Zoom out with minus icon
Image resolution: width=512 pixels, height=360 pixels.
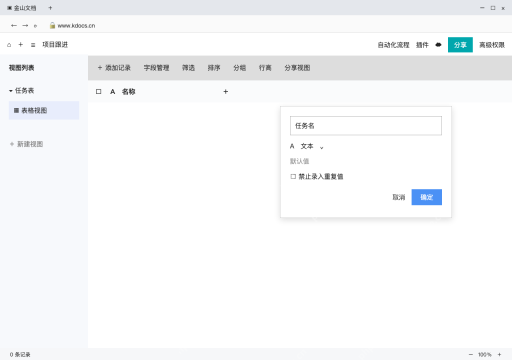(471, 354)
